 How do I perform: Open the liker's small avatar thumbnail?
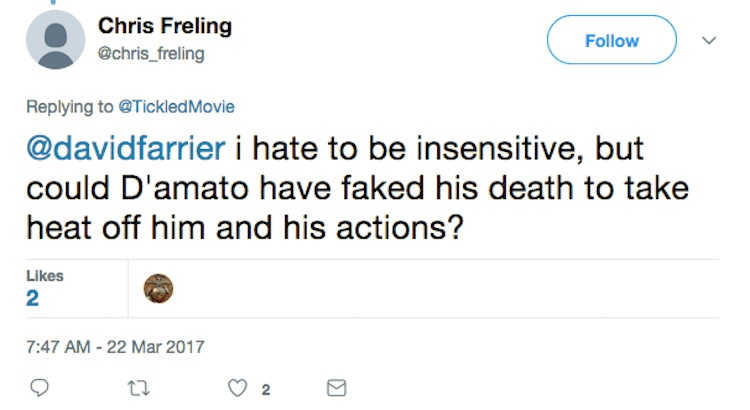click(159, 288)
